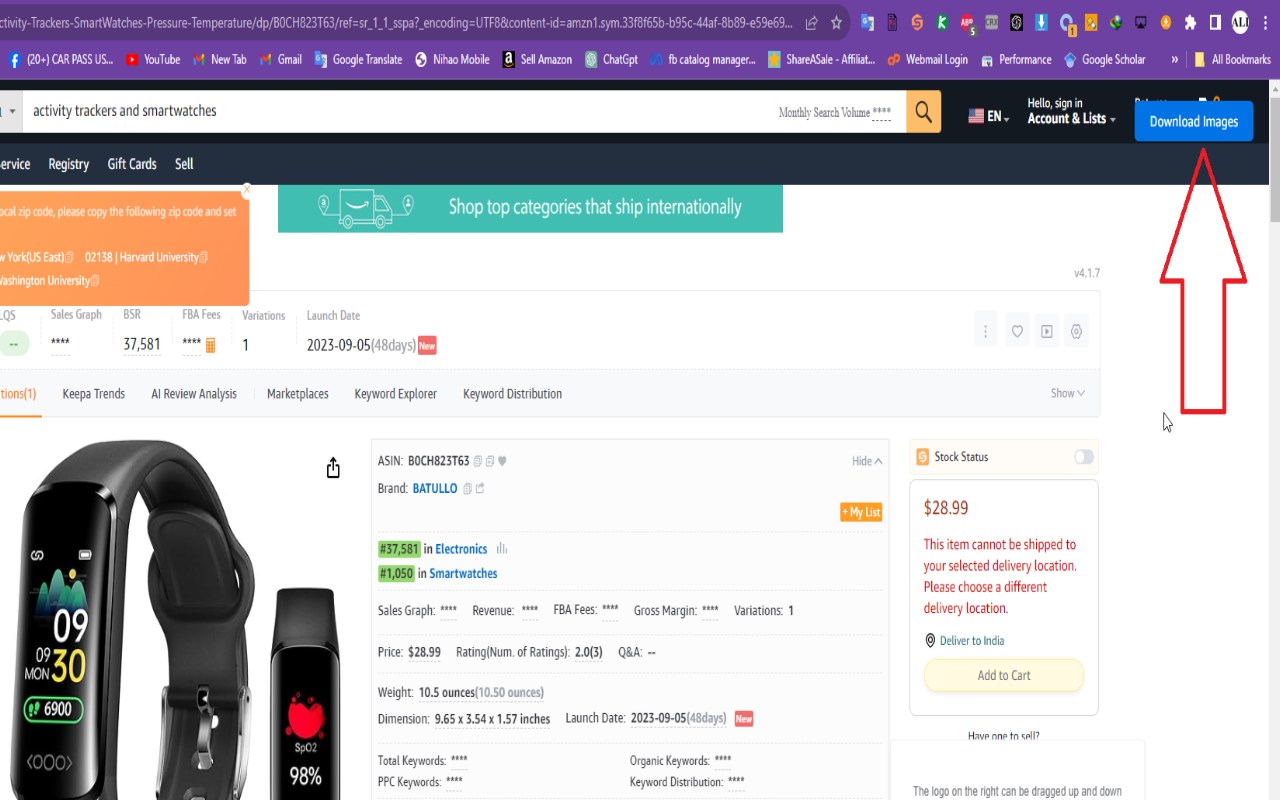Screen dimensions: 1280x800
Task: Open the share page icon in address bar
Action: [811, 22]
